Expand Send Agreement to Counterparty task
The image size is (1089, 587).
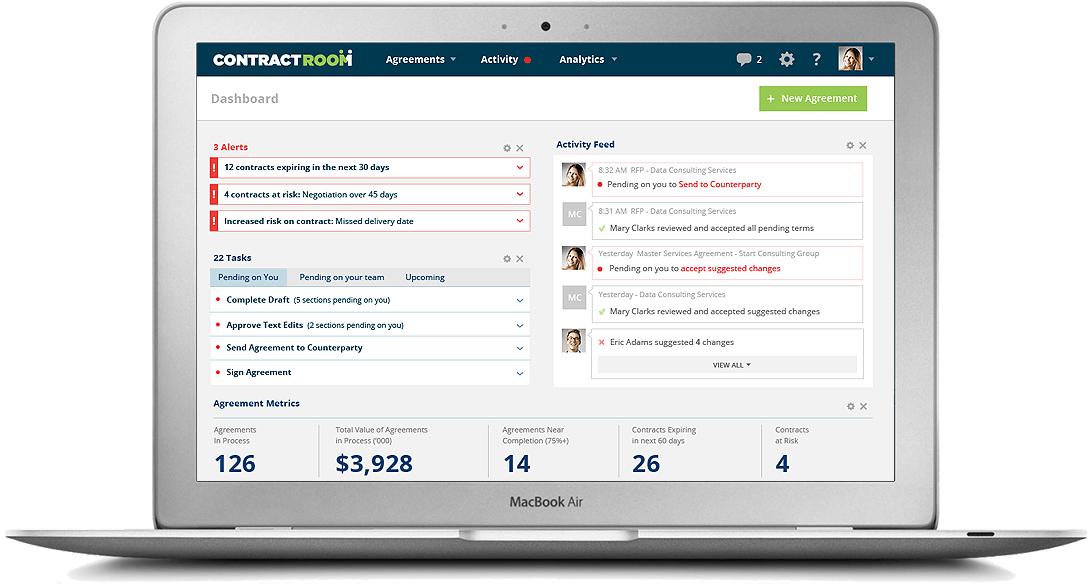(x=519, y=349)
